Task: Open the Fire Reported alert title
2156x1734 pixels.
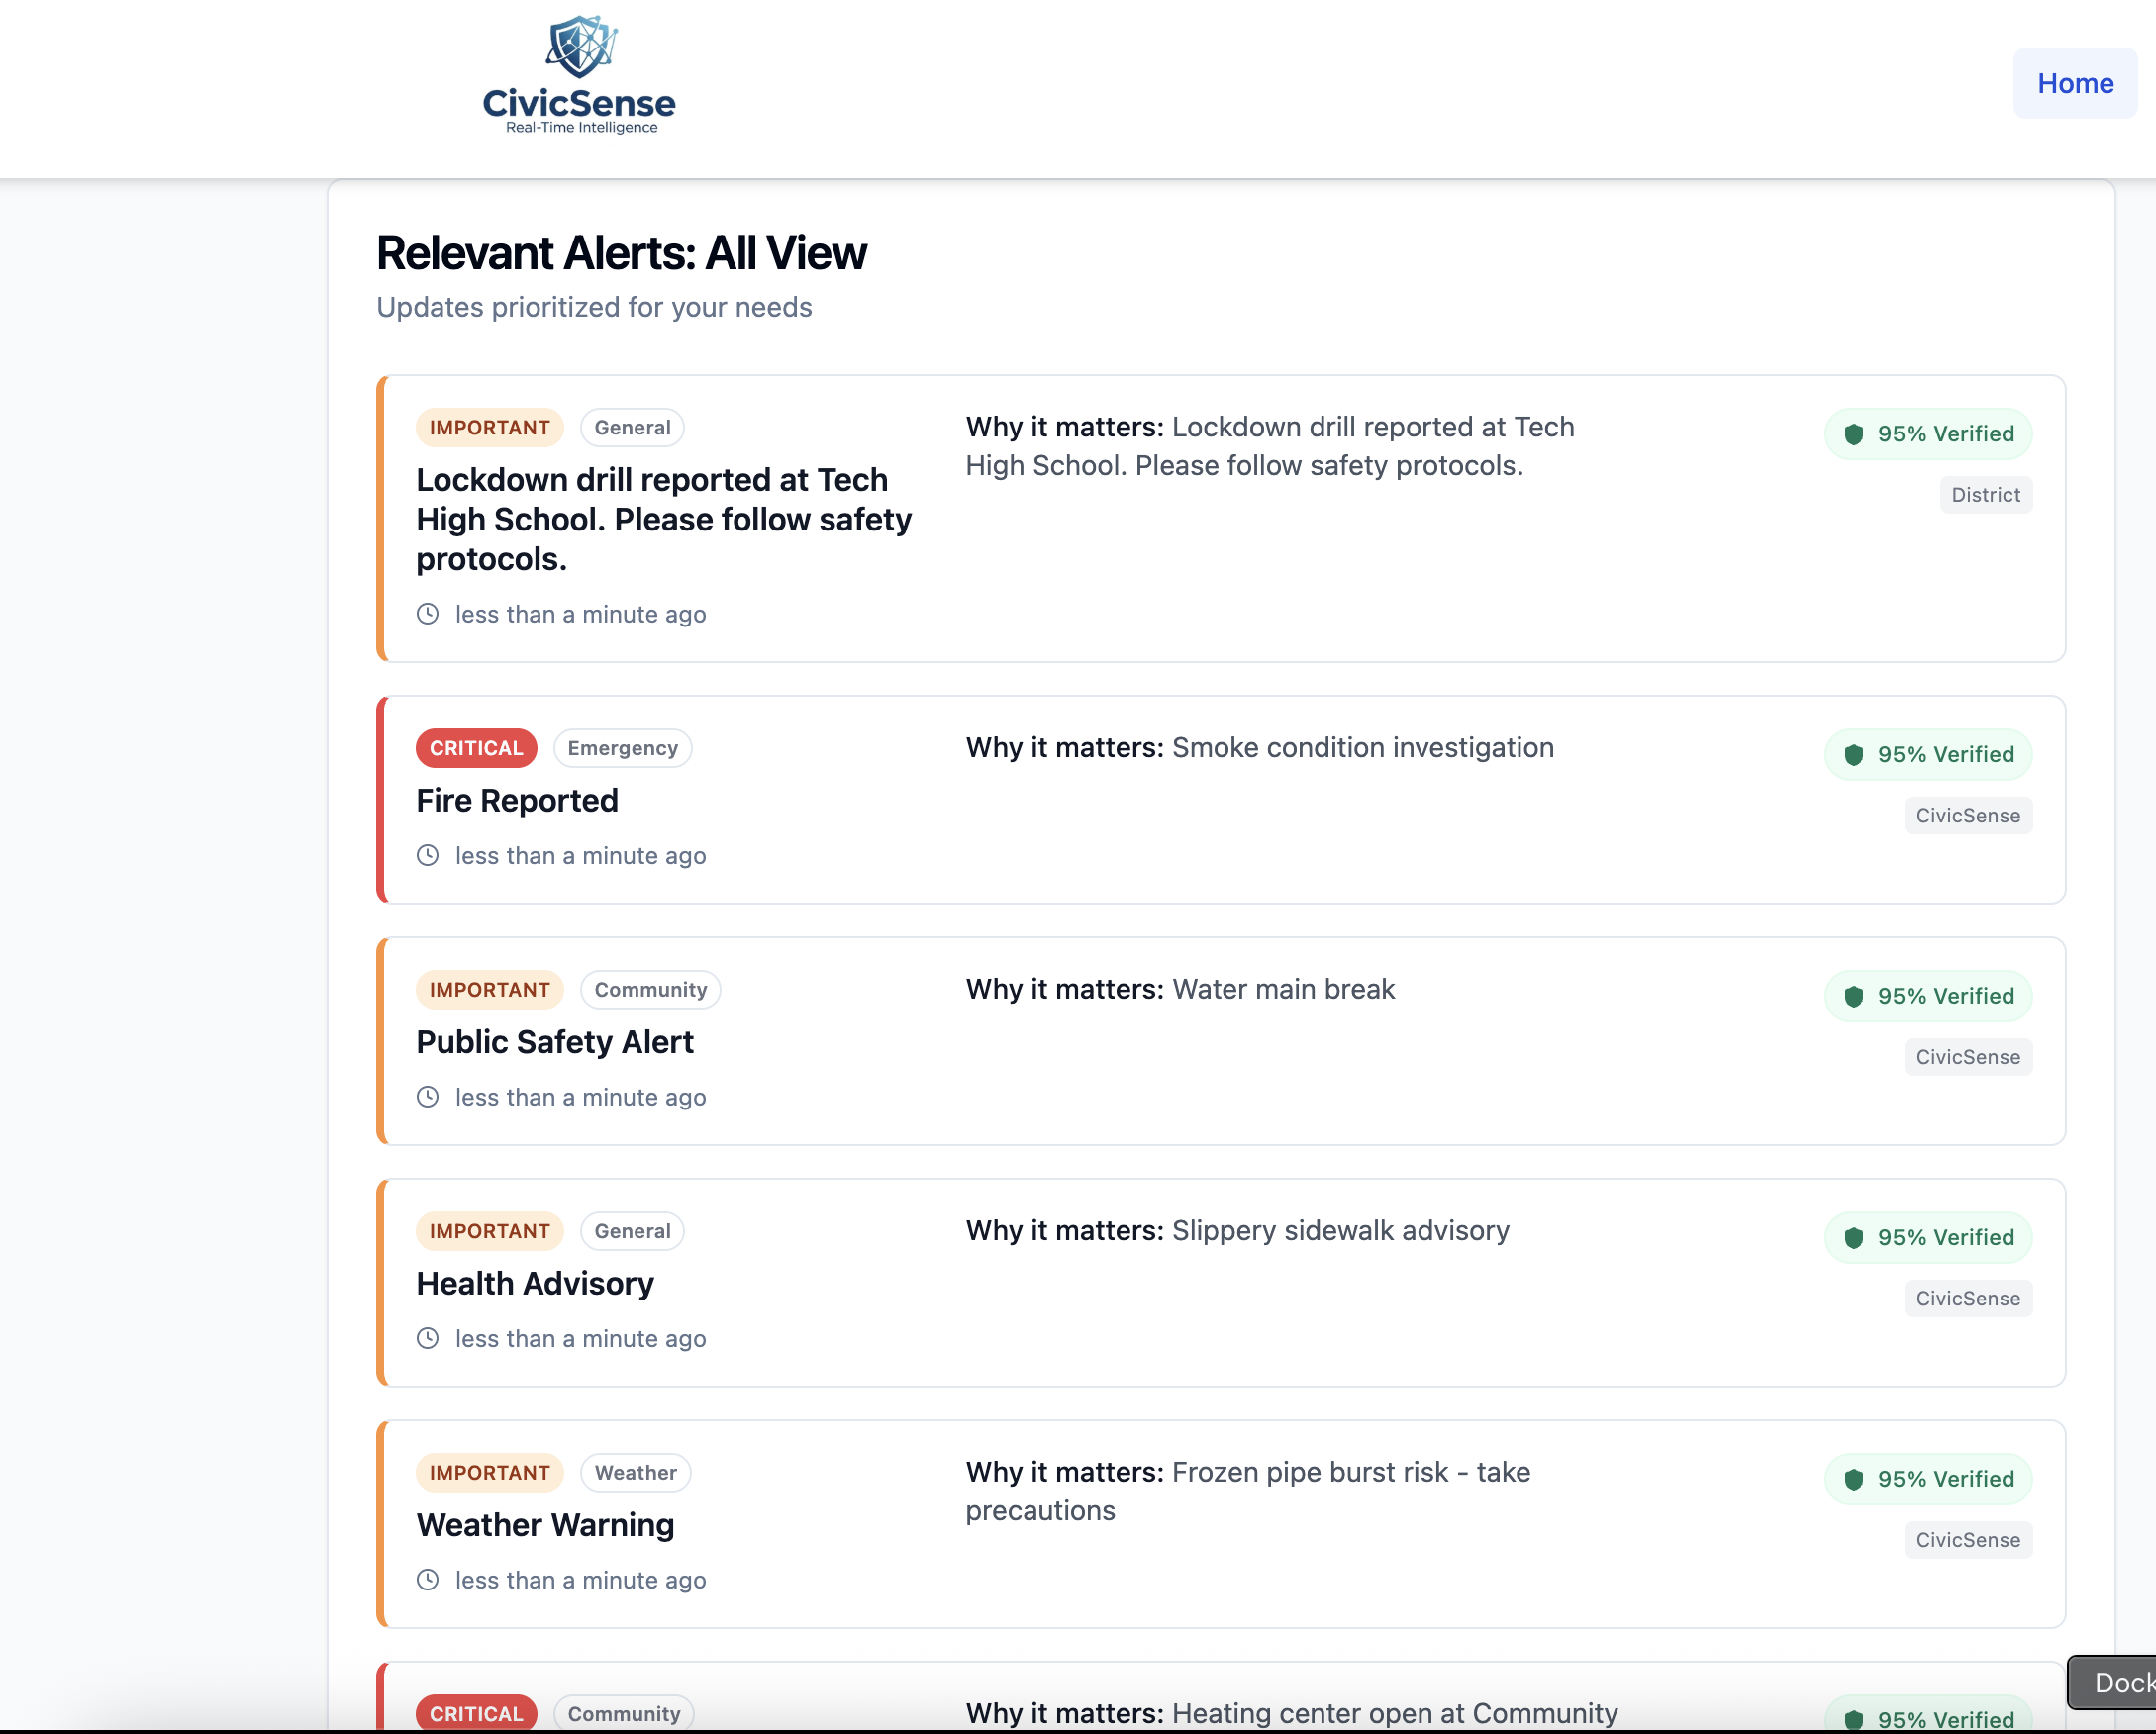Action: tap(517, 801)
